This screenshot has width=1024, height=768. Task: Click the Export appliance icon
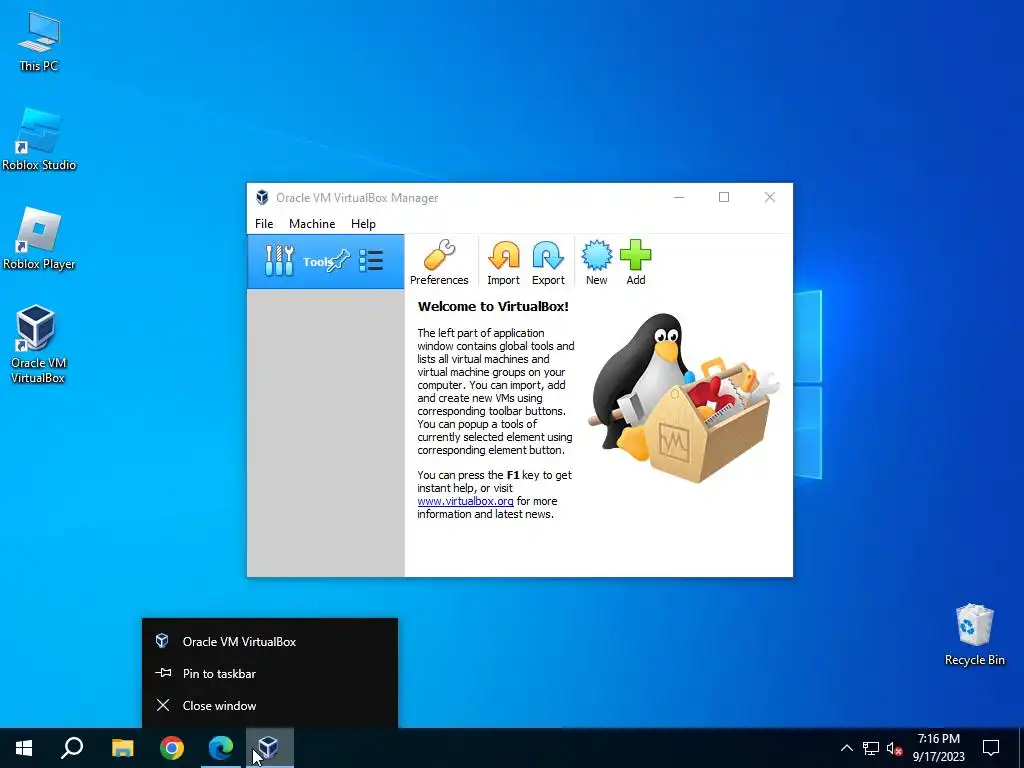[x=548, y=262]
